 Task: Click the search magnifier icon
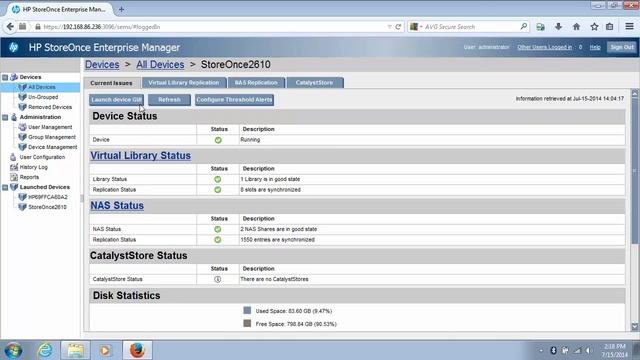(x=524, y=27)
